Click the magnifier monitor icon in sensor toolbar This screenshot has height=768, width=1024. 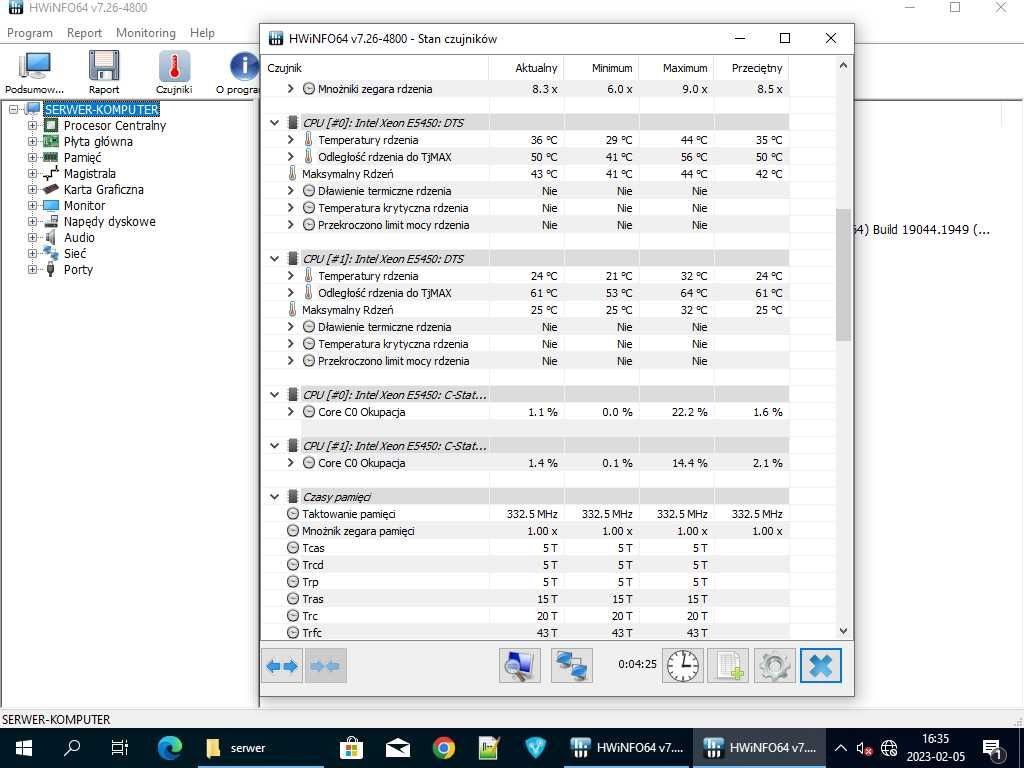tap(520, 665)
